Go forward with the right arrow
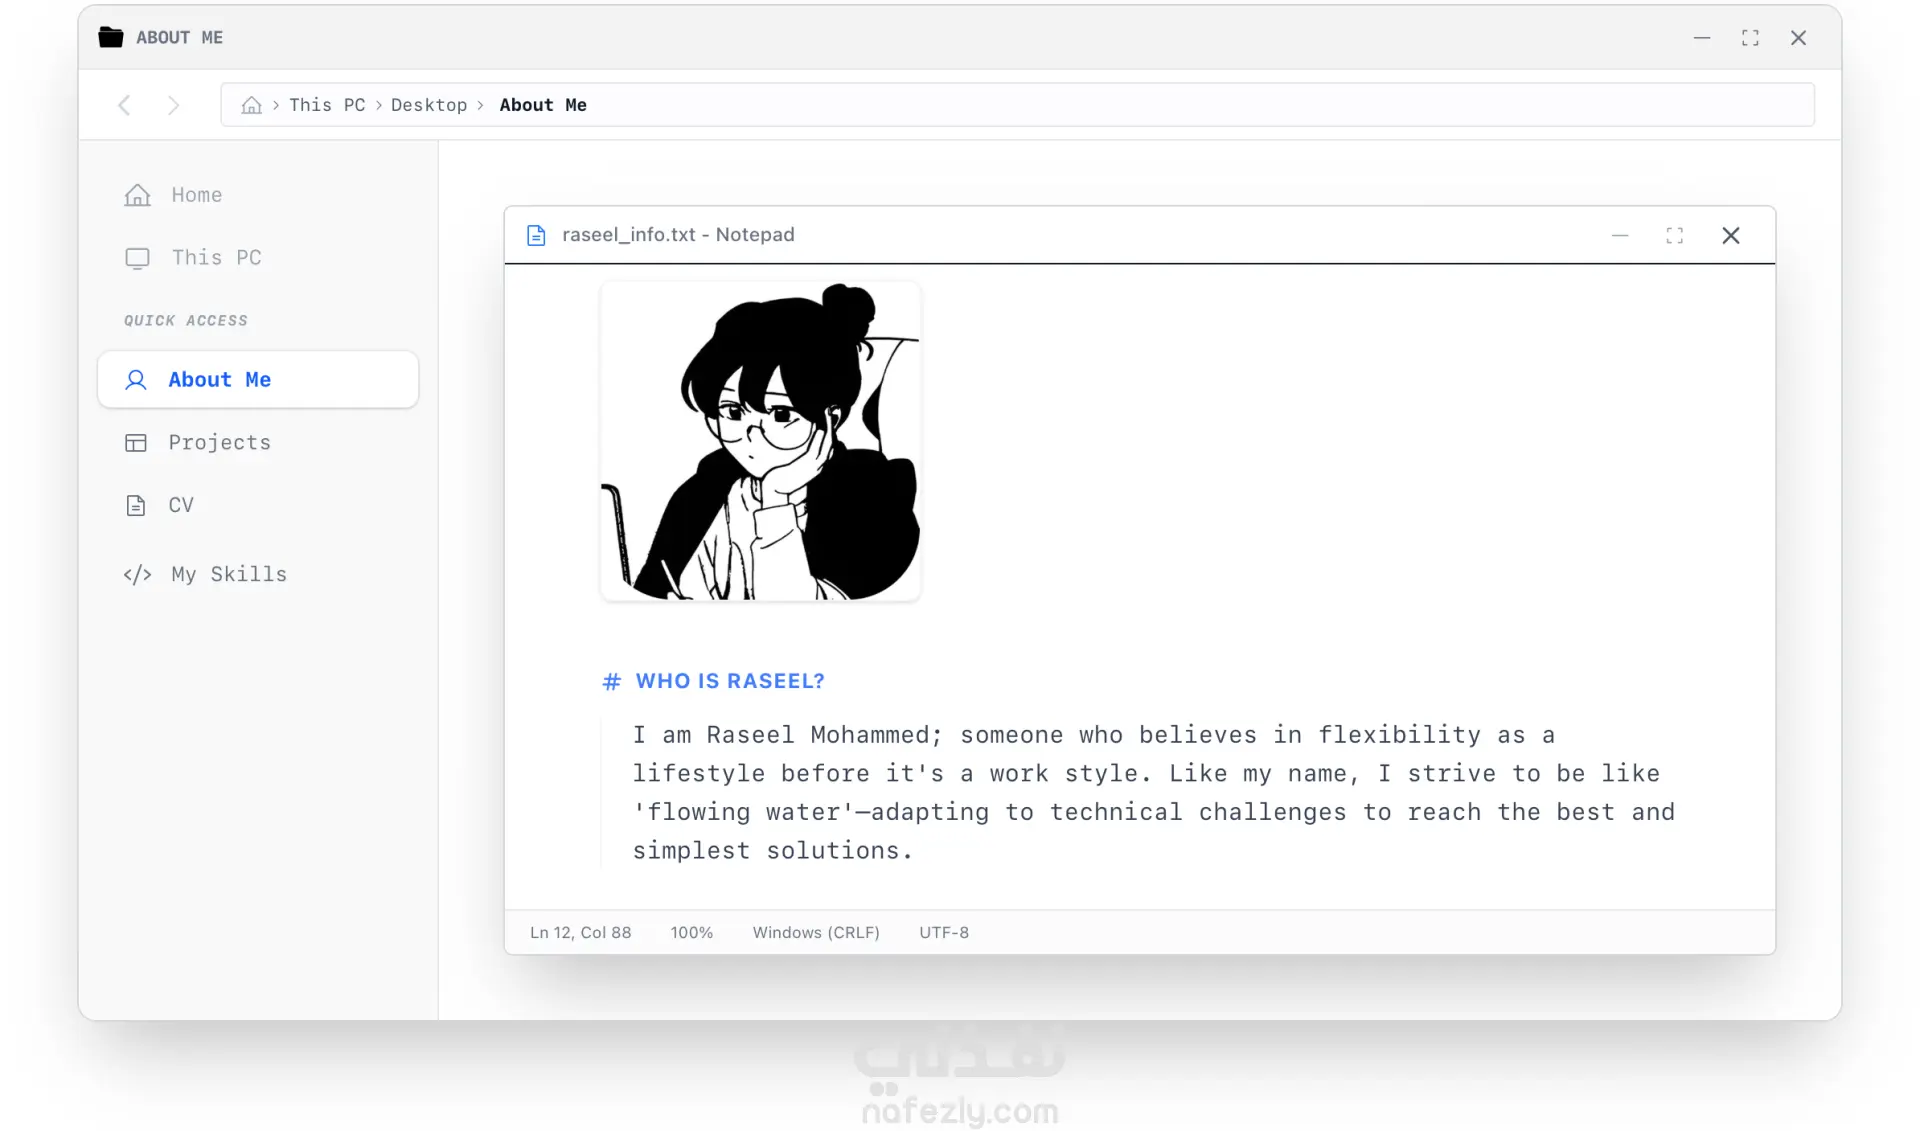 point(173,105)
